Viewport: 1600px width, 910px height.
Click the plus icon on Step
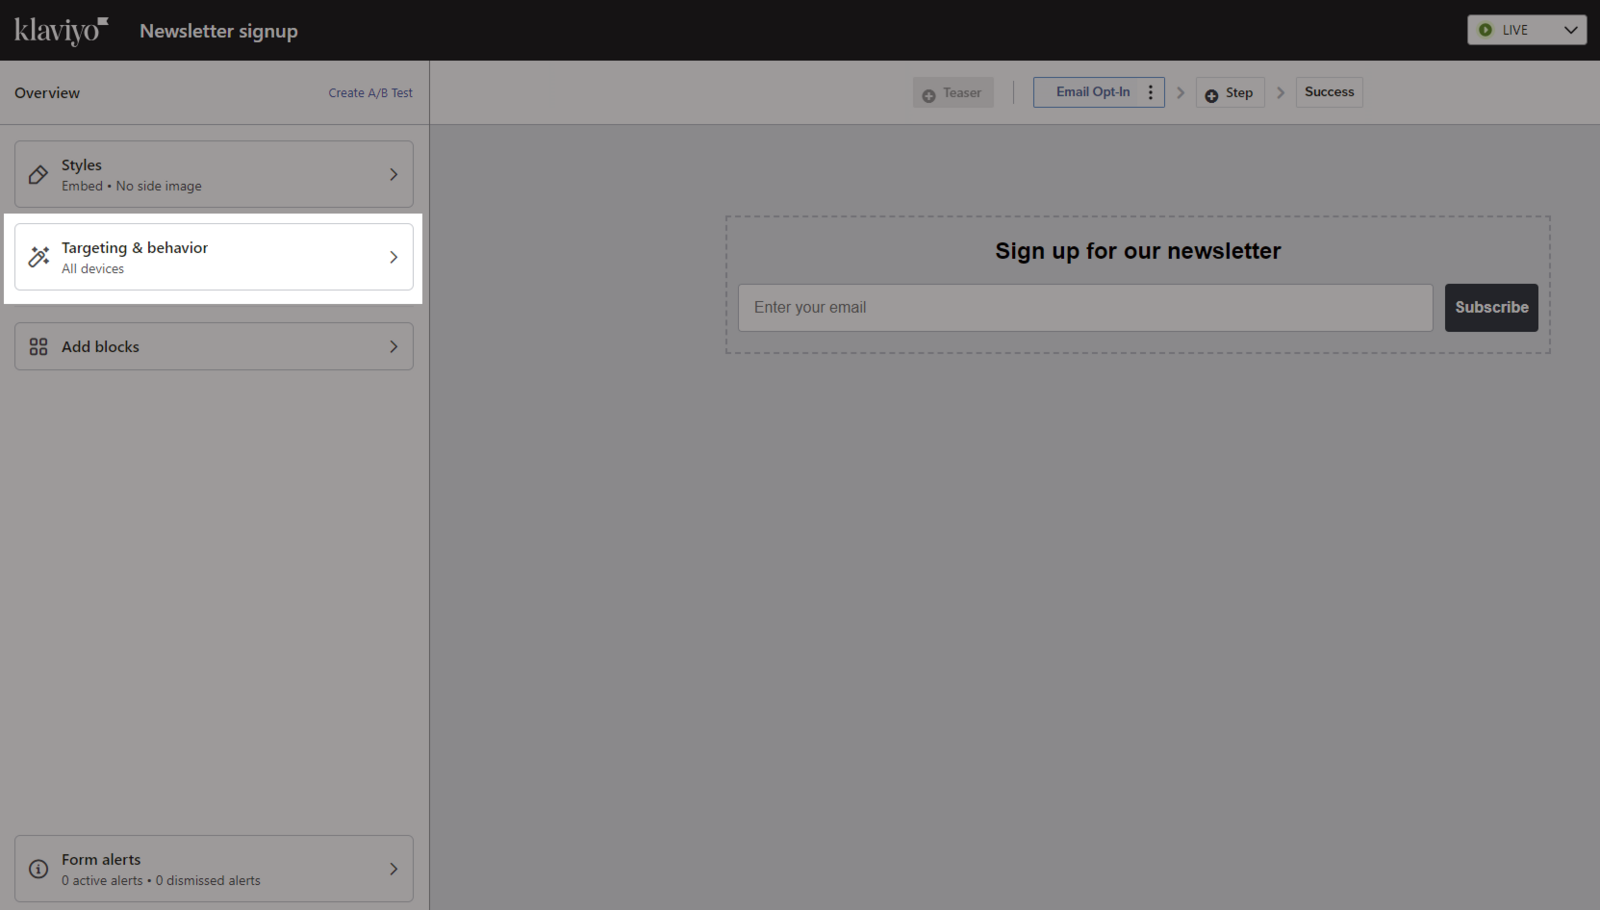[1212, 96]
